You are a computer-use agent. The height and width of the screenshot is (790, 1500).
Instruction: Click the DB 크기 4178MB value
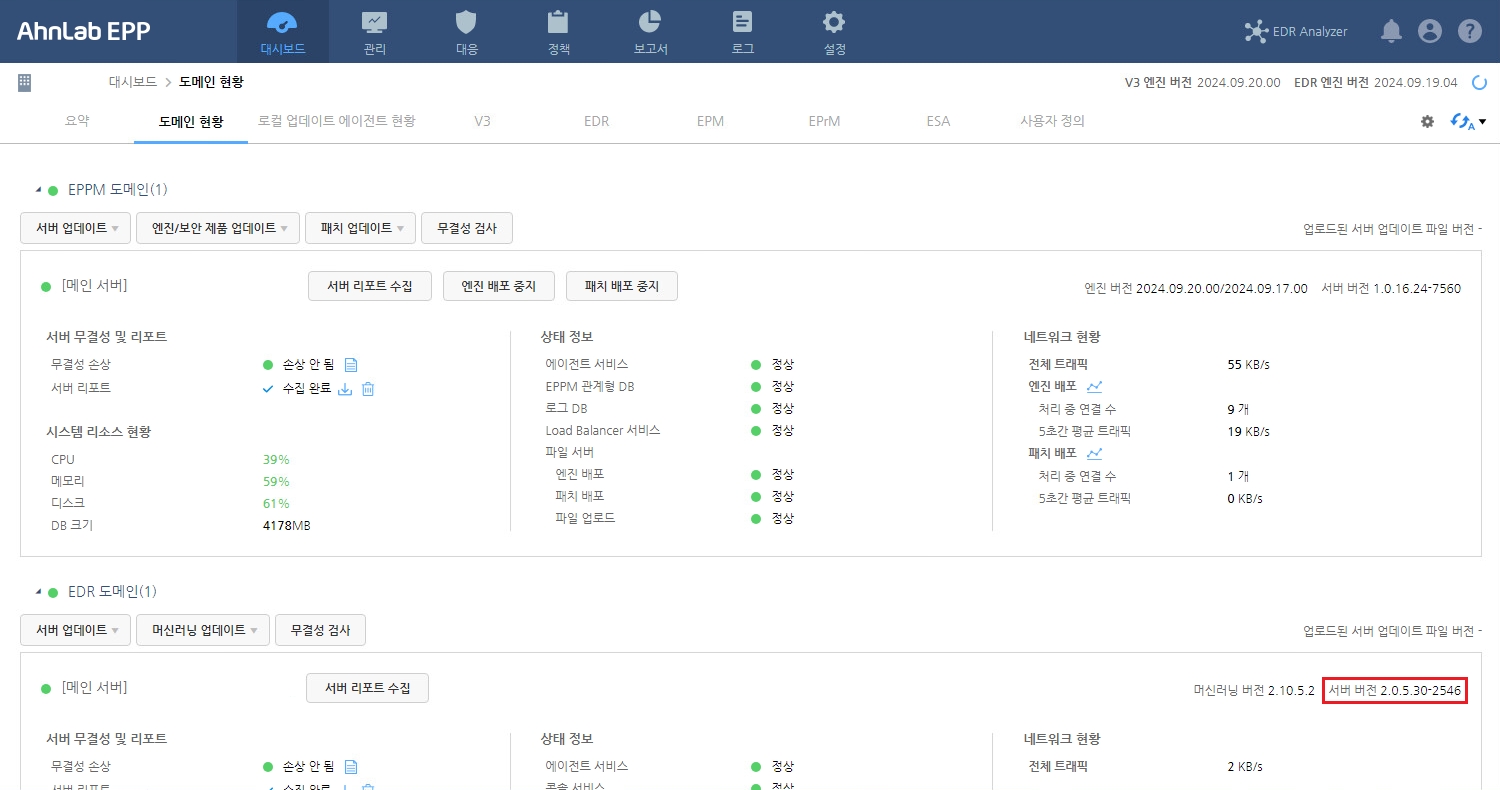[287, 525]
